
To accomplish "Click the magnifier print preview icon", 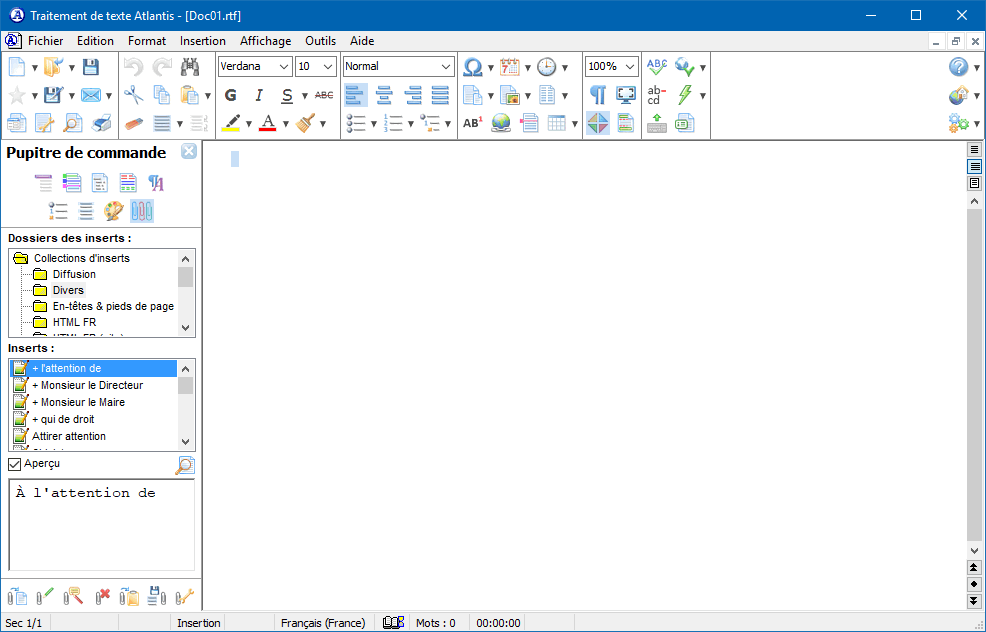I will coord(73,123).
